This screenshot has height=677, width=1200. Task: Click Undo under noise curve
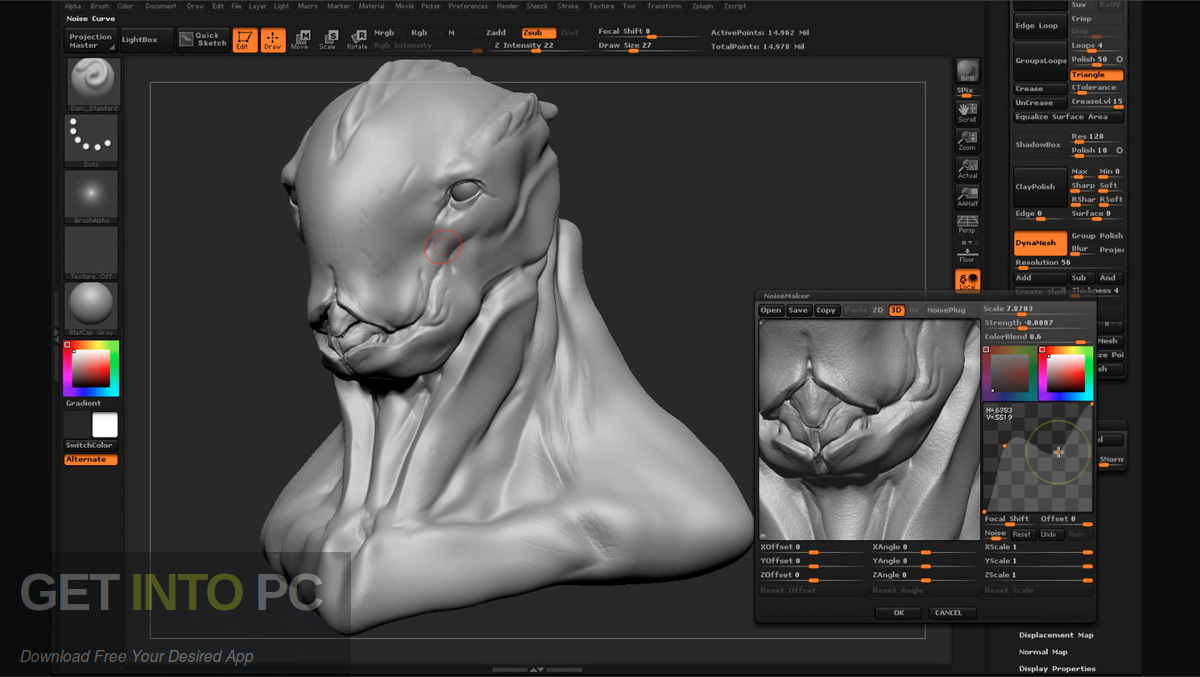pos(1048,534)
